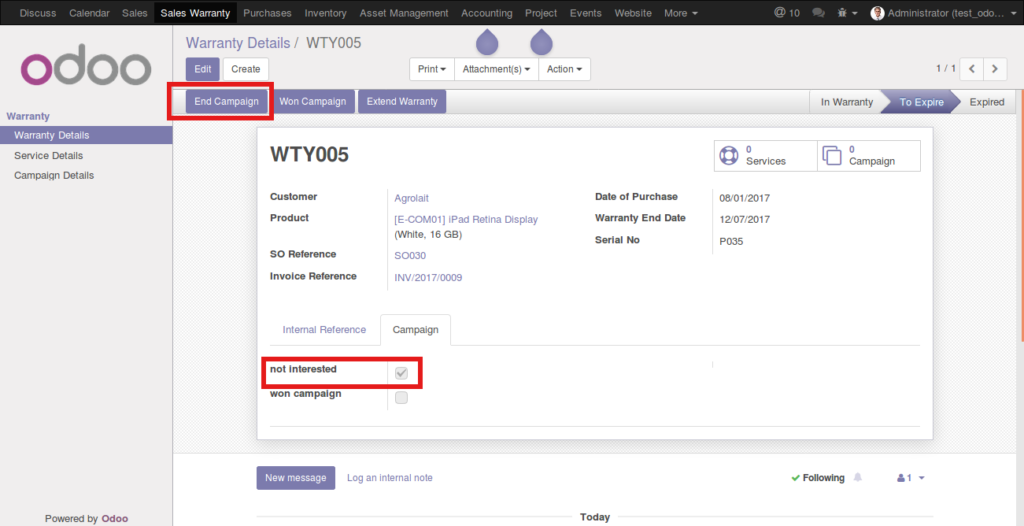Viewport: 1024px width, 526px height.
Task: Click the Odoo link in footer
Action: (115, 518)
